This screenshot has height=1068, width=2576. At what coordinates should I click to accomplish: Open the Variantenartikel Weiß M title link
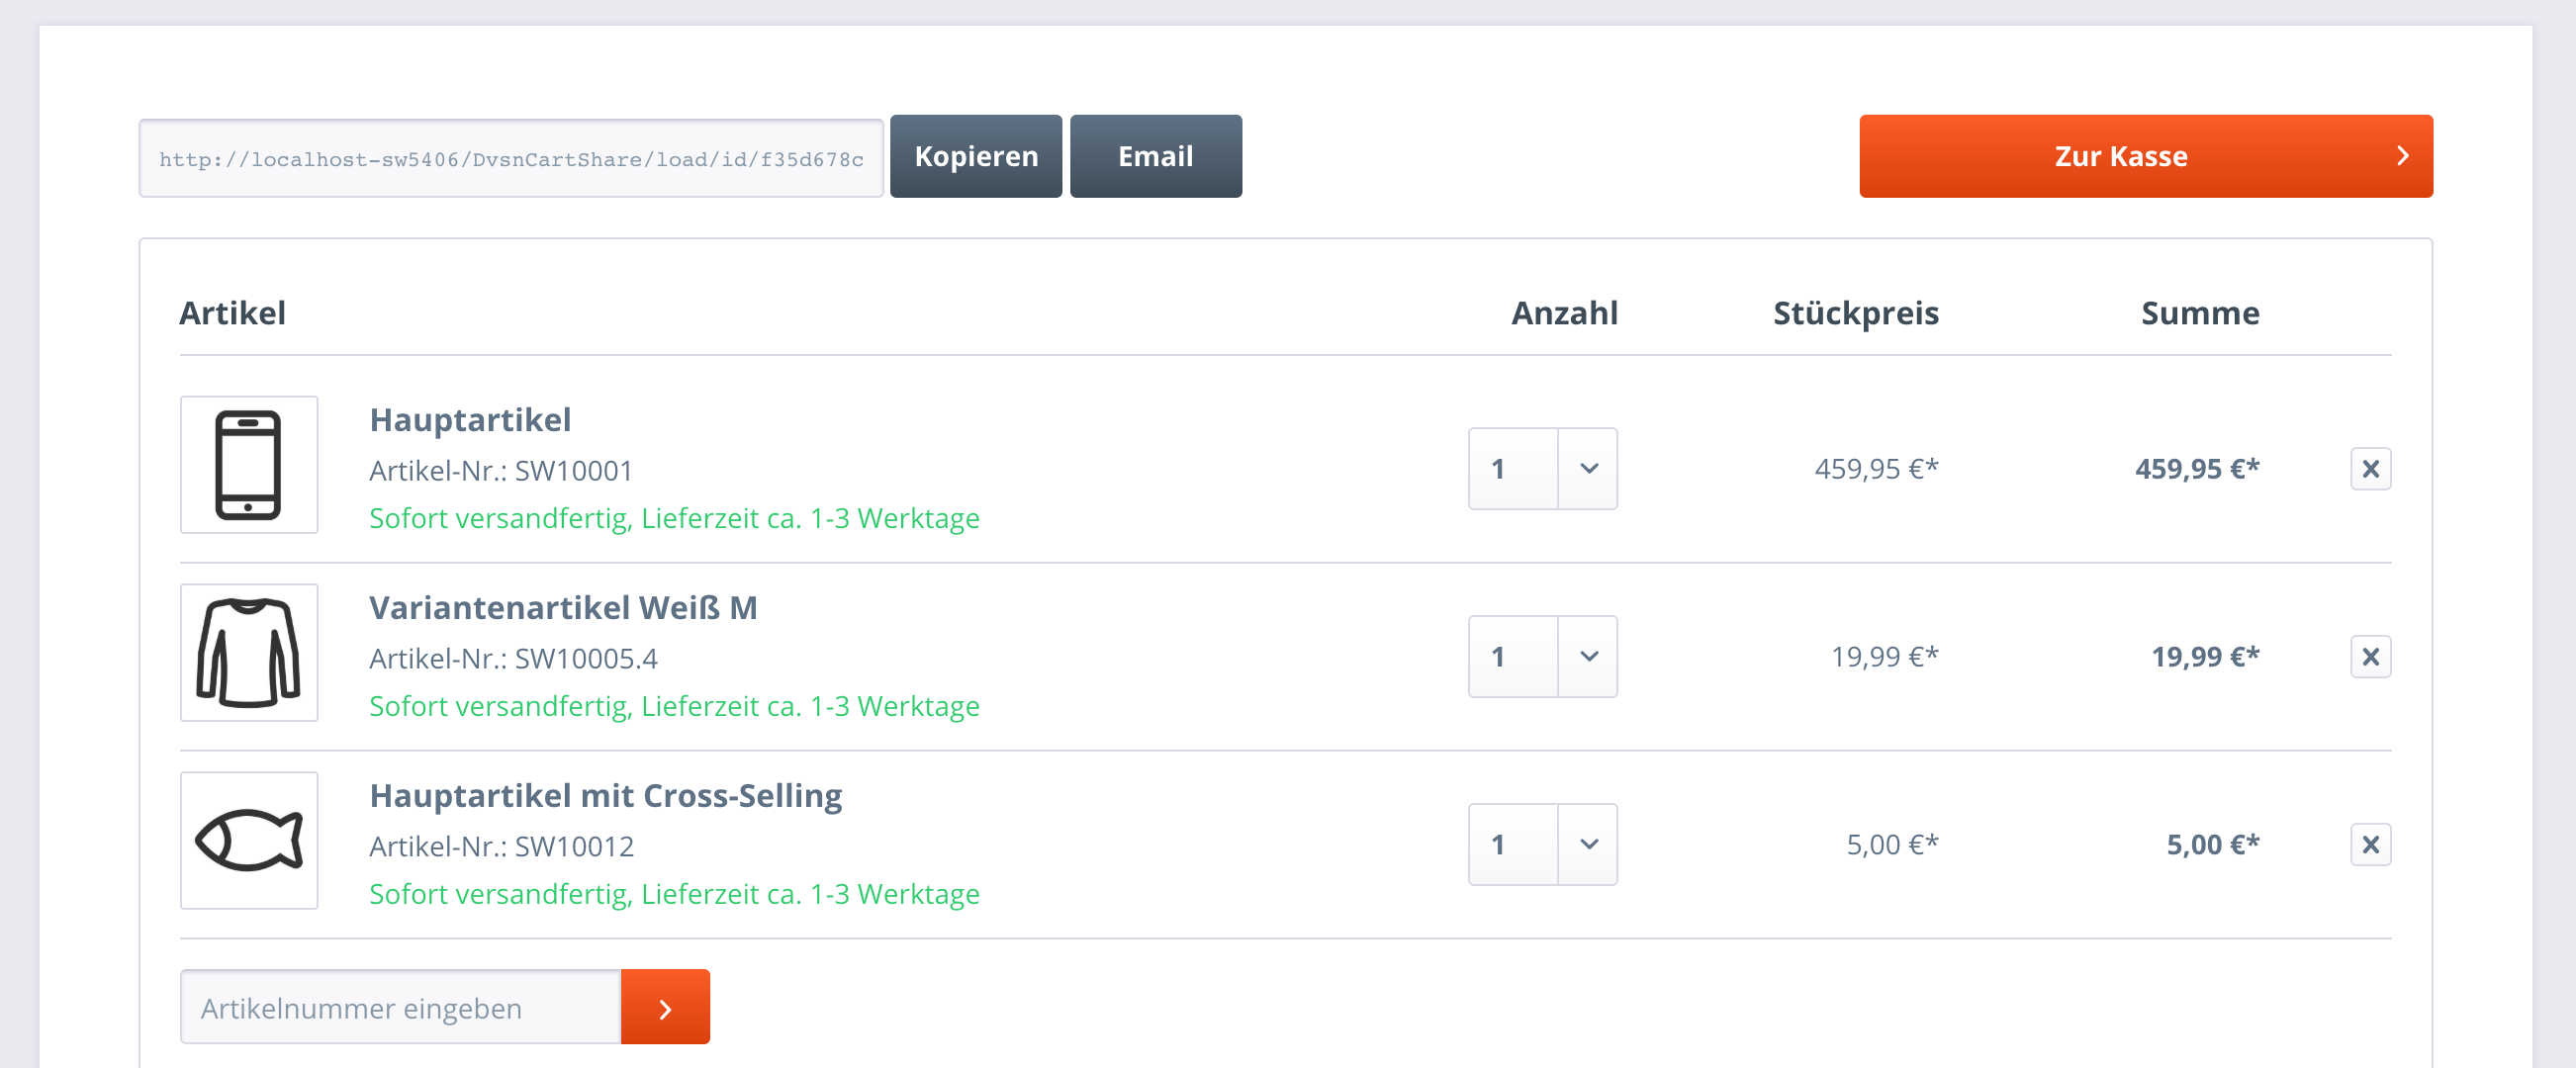(563, 608)
